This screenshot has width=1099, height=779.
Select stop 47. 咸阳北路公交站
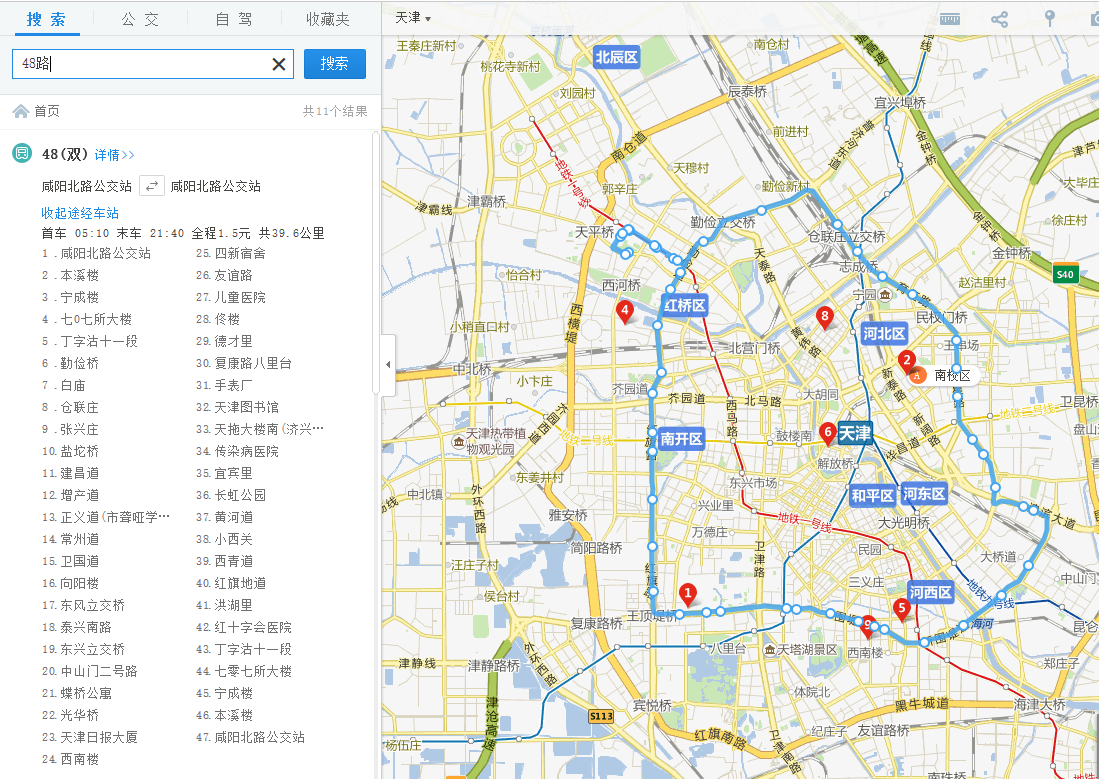pyautogui.click(x=250, y=737)
